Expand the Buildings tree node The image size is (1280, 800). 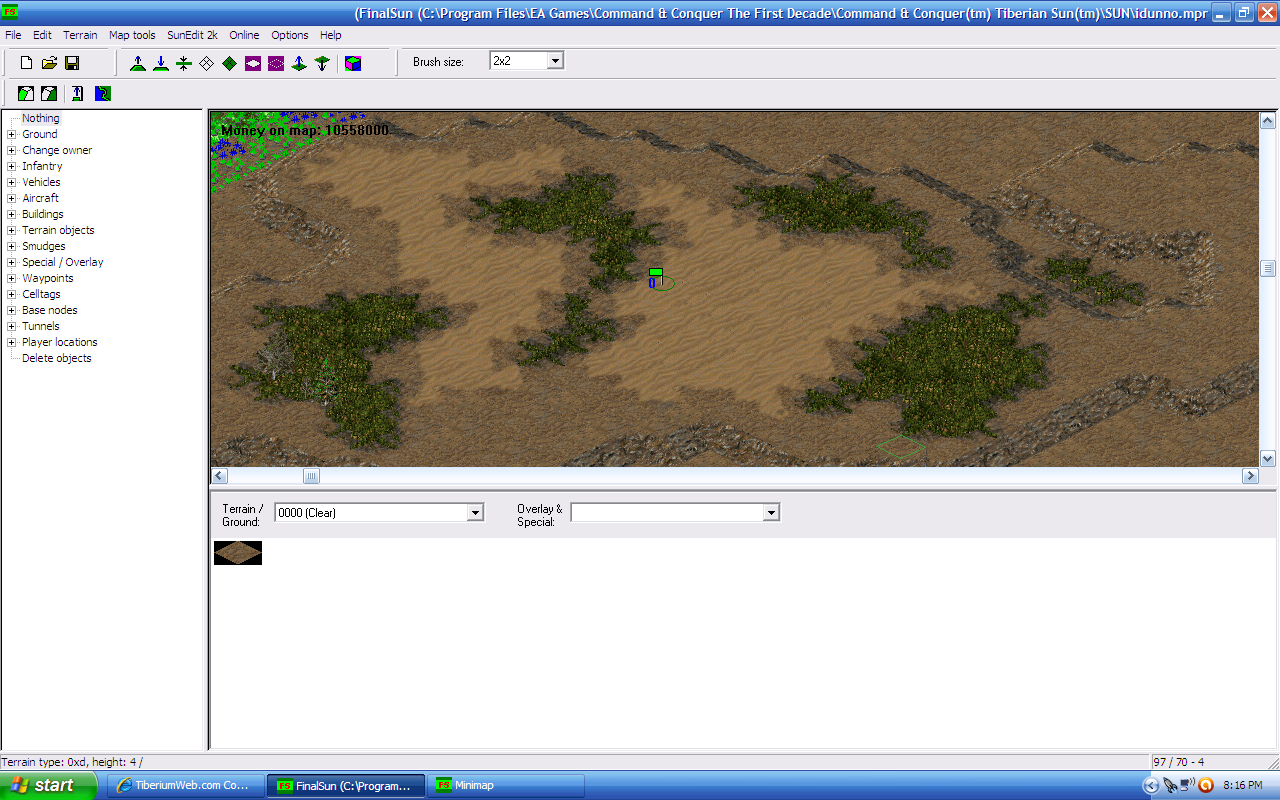tap(12, 214)
